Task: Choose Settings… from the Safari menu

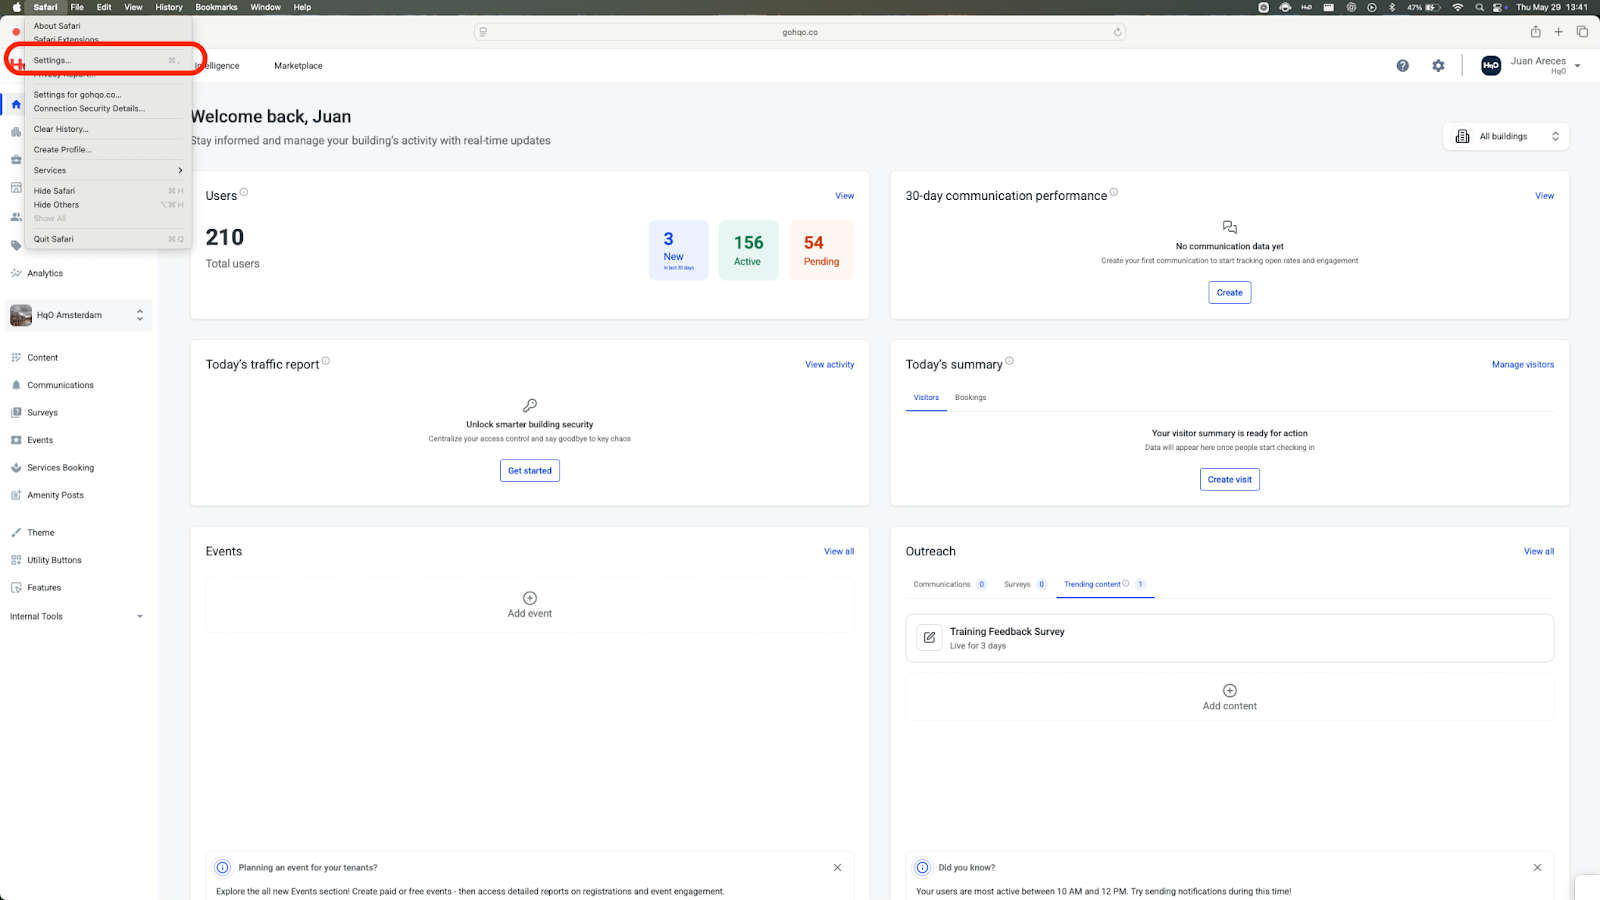Action: pyautogui.click(x=53, y=60)
